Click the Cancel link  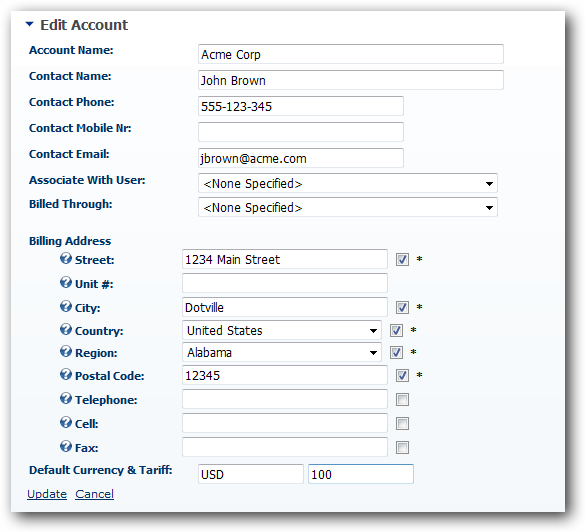(94, 494)
